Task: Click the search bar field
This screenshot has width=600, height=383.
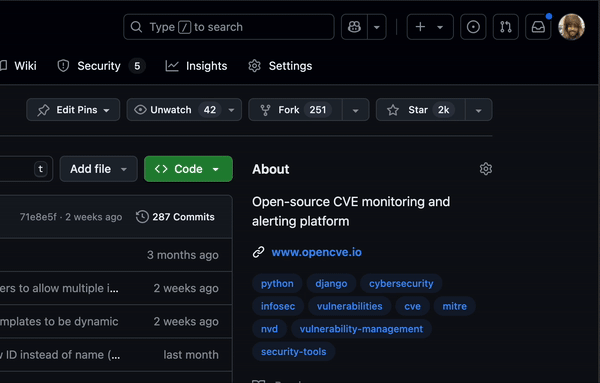Action: click(229, 27)
